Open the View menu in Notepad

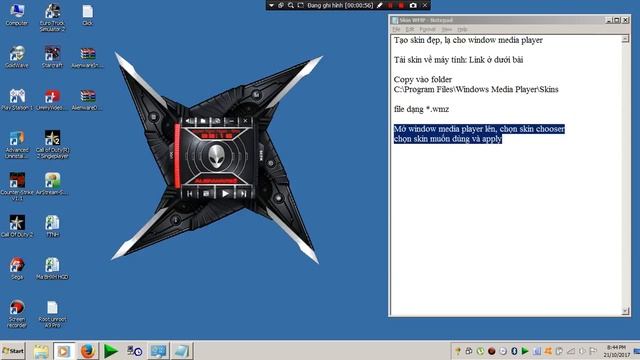click(447, 29)
